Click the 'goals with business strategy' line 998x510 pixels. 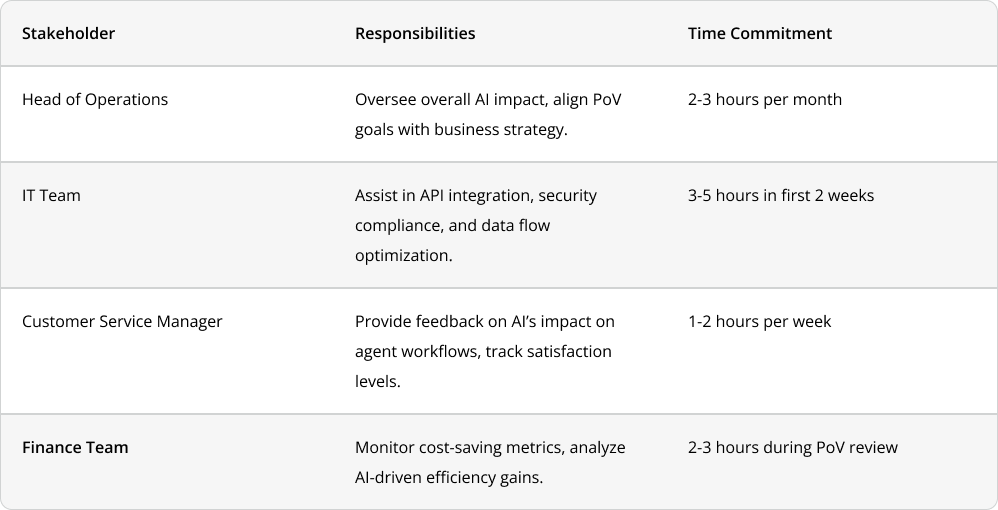click(461, 130)
